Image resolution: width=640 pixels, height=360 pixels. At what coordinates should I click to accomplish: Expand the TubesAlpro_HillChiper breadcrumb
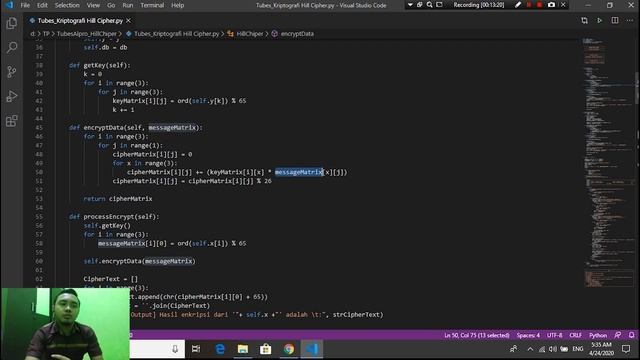click(x=87, y=34)
